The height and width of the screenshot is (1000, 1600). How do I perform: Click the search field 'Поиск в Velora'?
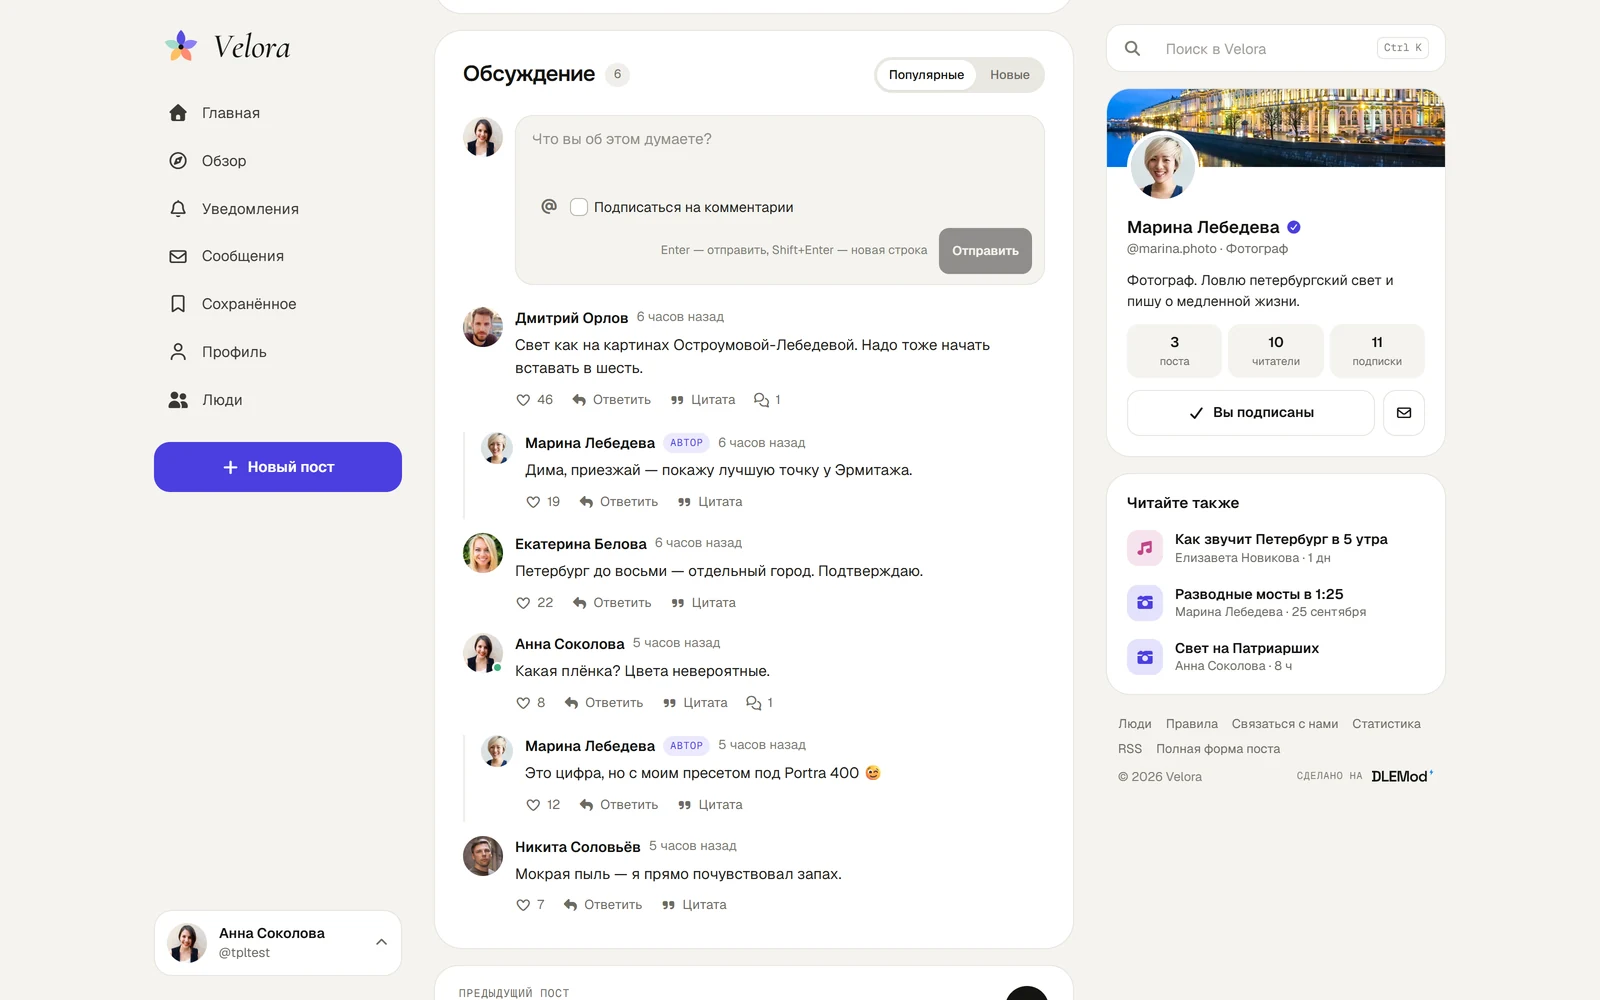pos(1276,48)
